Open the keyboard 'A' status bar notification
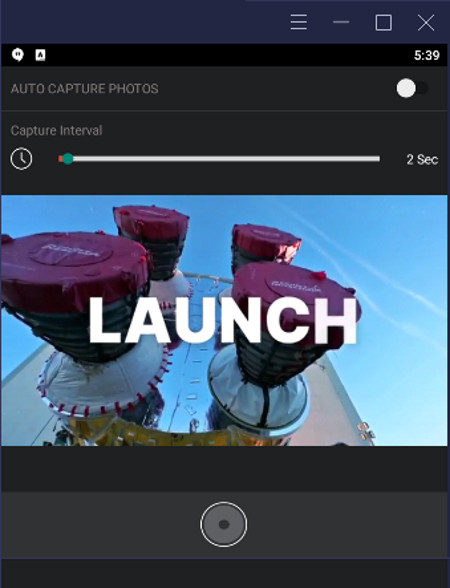 40,55
